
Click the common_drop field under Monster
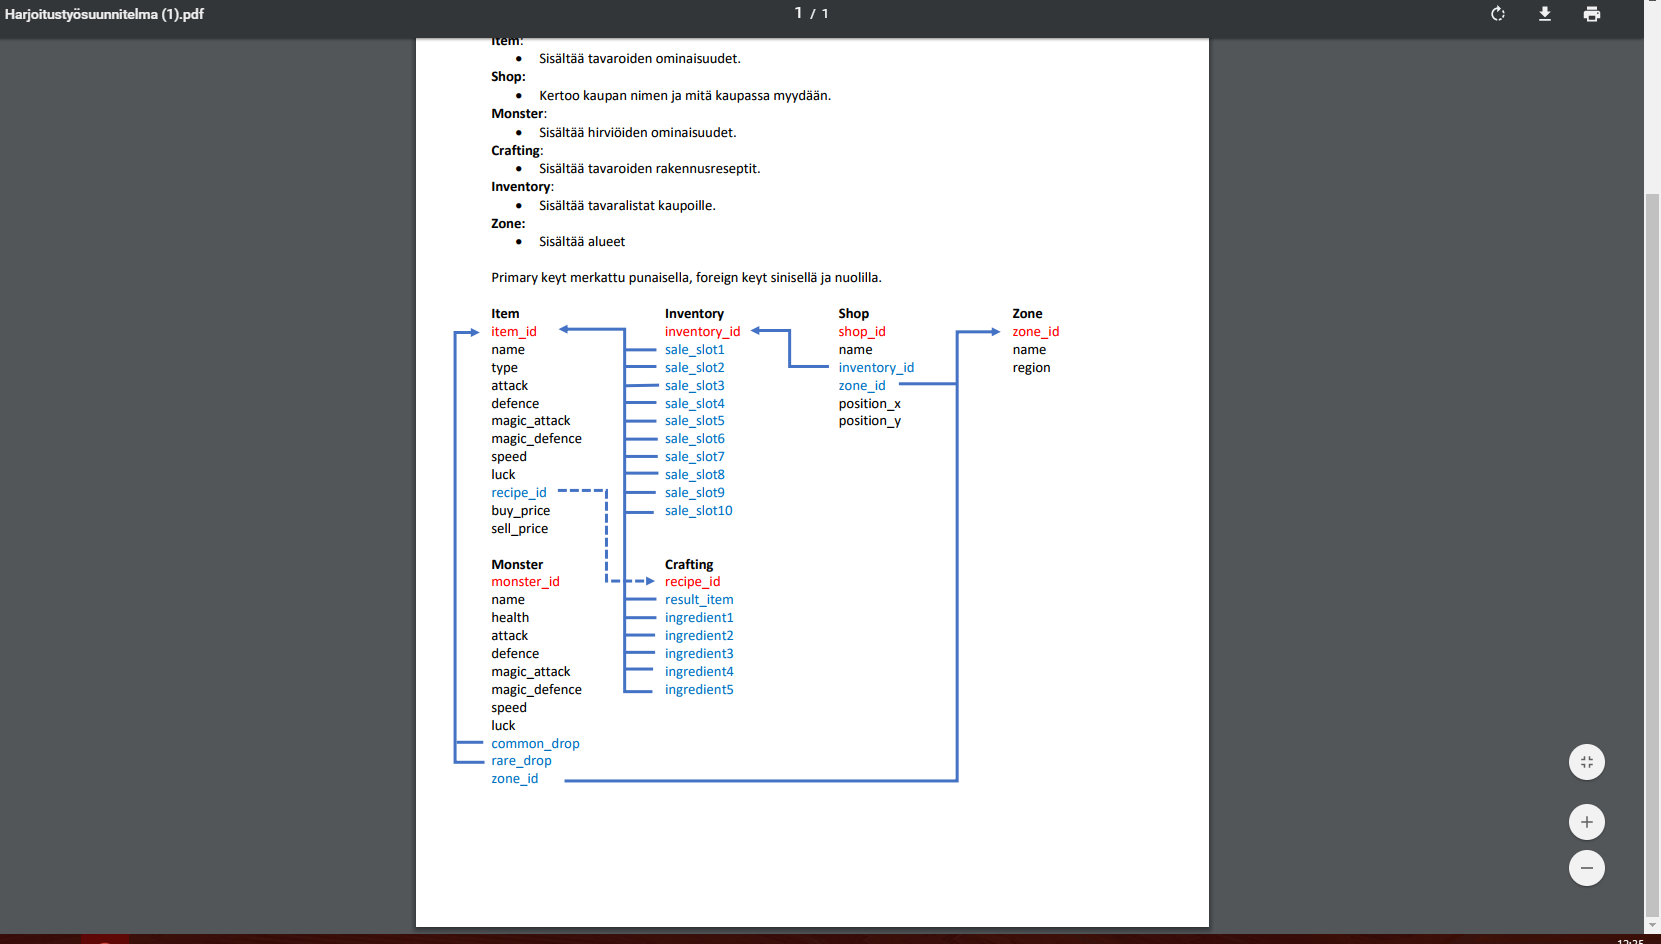pos(535,744)
